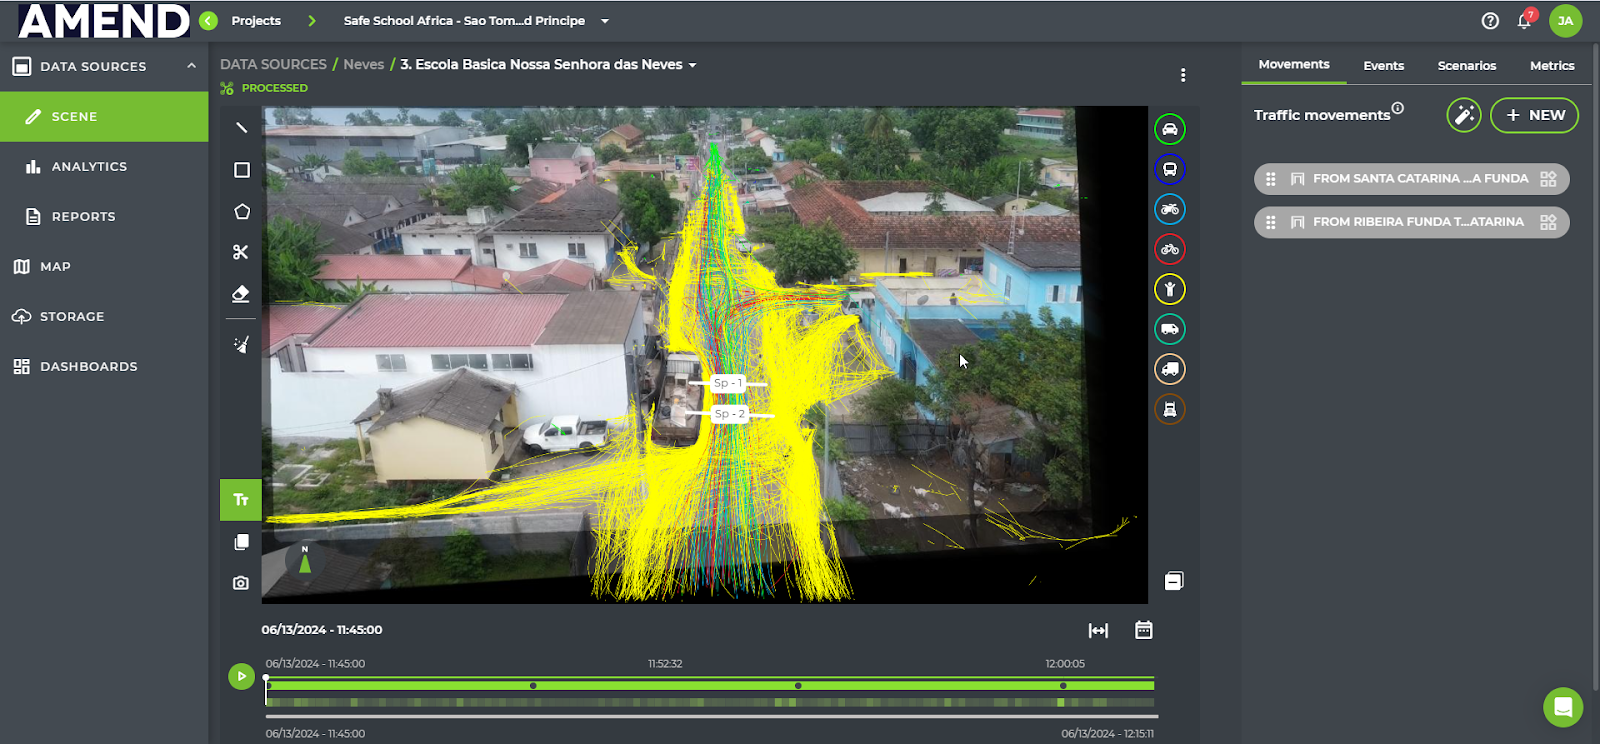Screen dimensions: 1600x744
Task: Switch to the Events tab
Action: pyautogui.click(x=1383, y=66)
